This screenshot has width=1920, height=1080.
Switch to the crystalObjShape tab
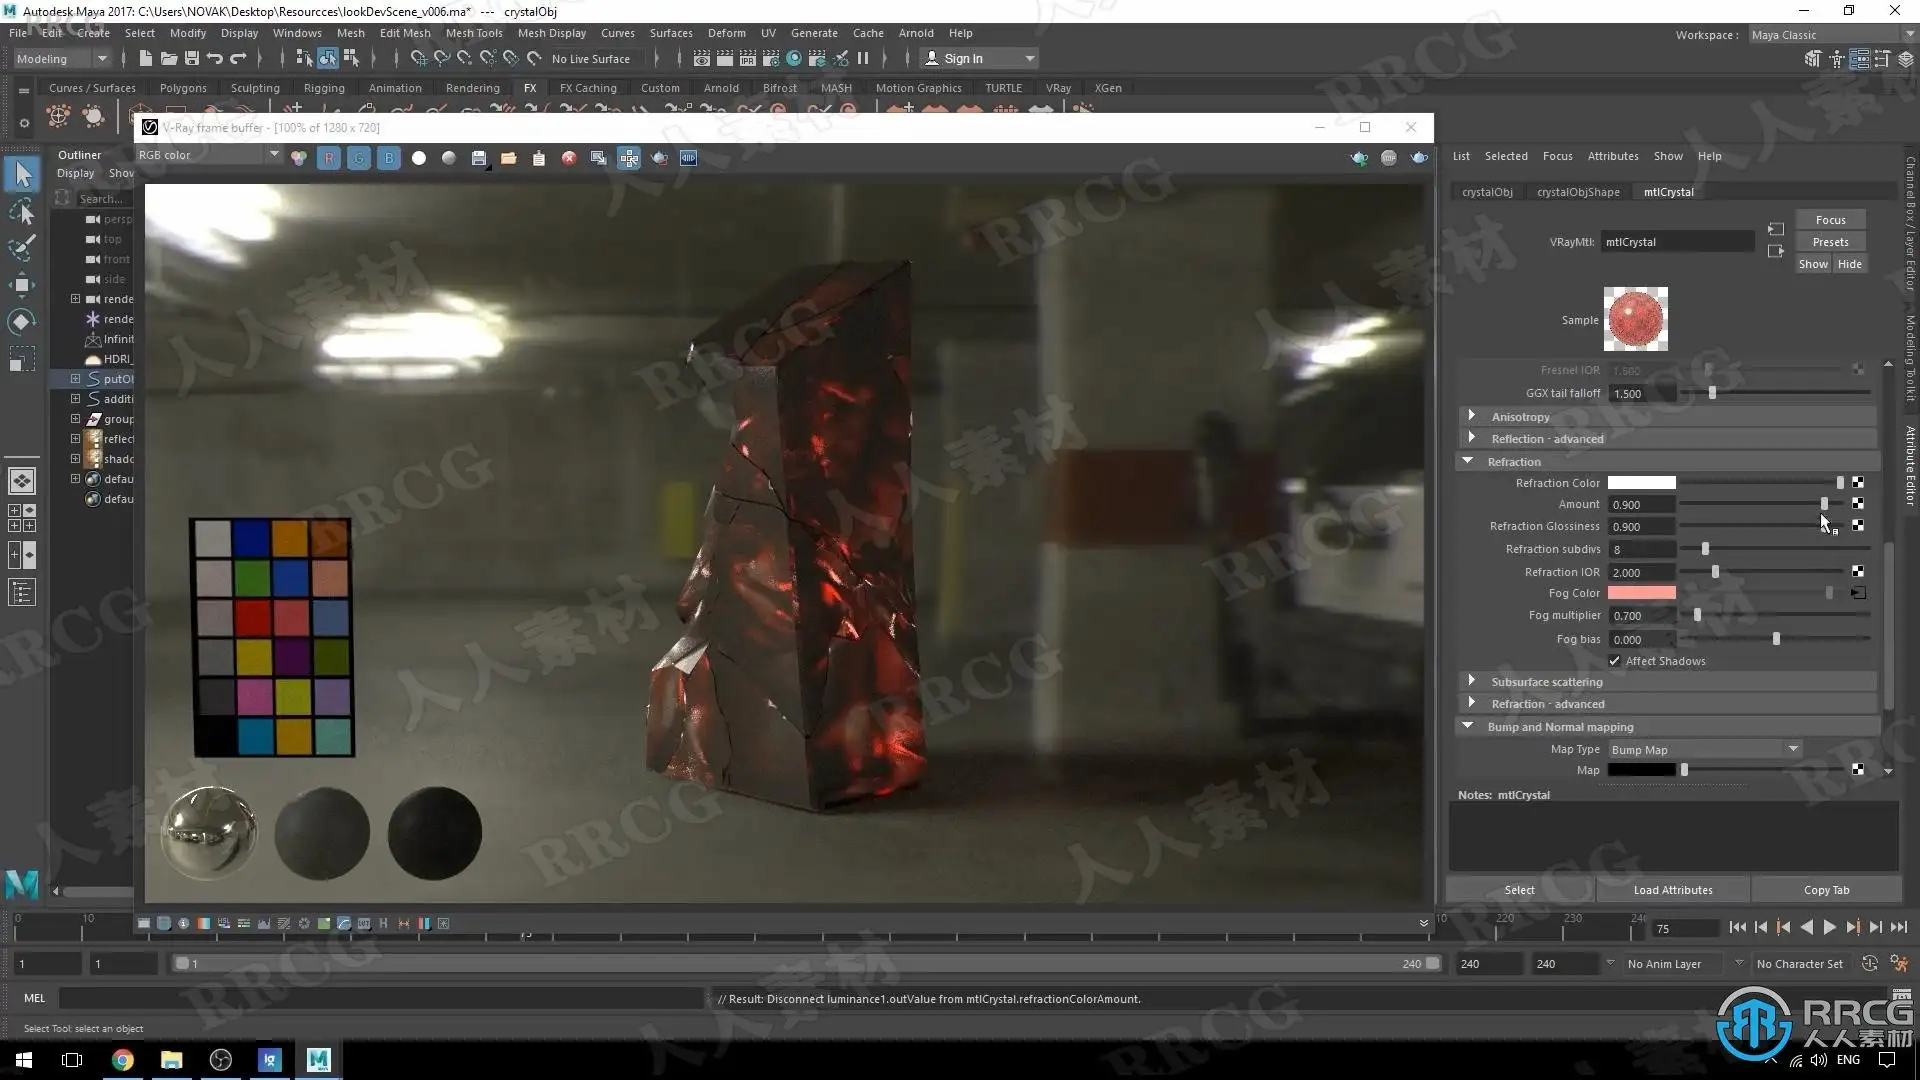pos(1578,192)
